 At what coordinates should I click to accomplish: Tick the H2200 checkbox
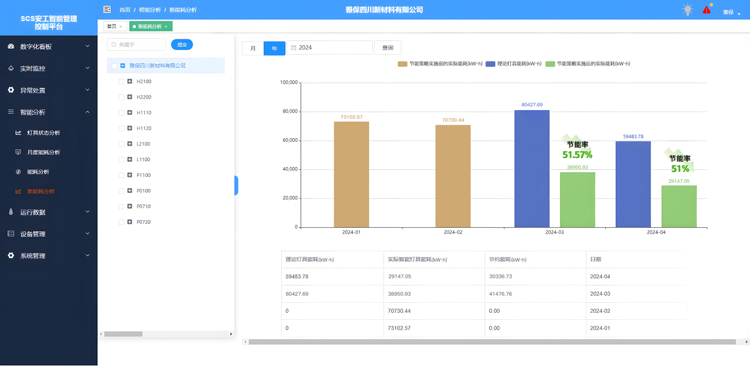[x=121, y=97]
